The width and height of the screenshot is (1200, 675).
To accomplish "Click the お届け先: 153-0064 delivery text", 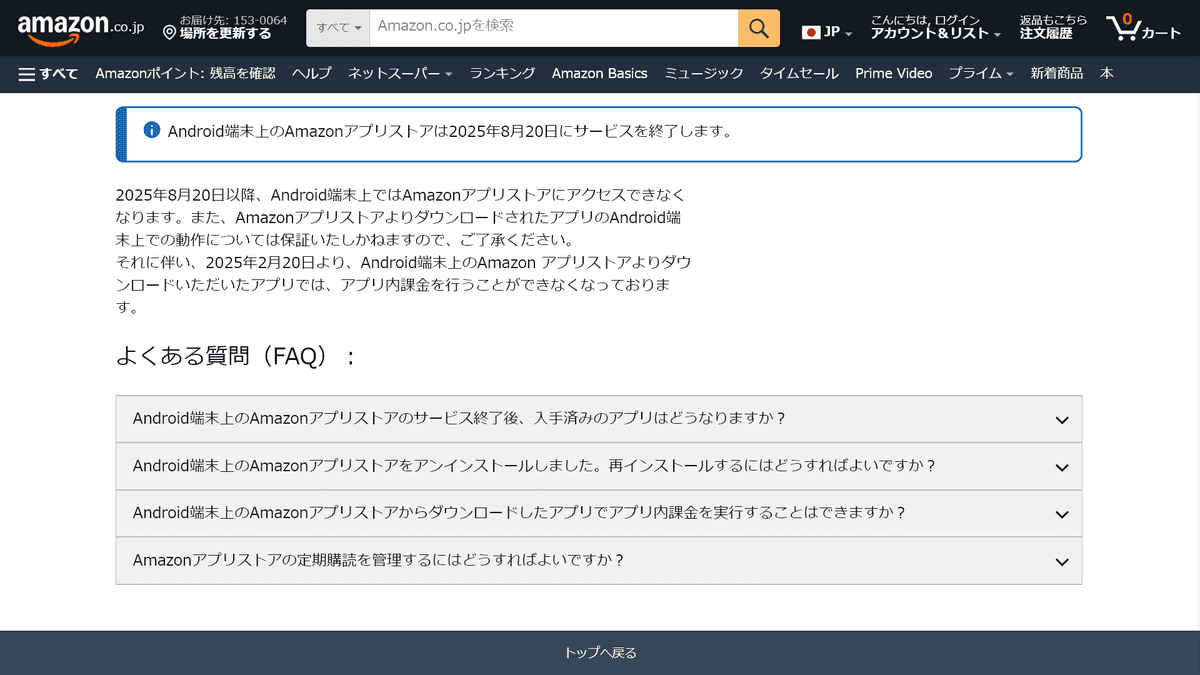I will (x=233, y=20).
